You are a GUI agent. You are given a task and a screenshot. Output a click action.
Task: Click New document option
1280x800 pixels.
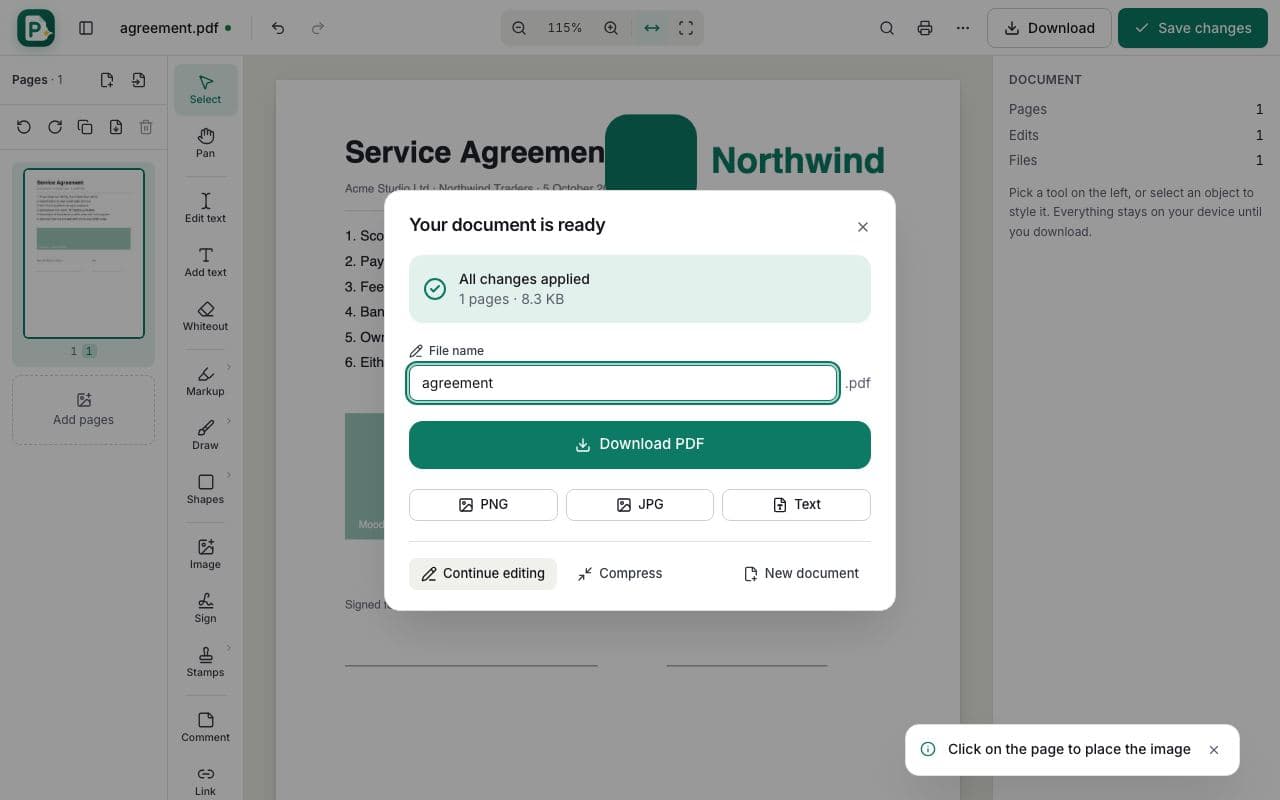pos(802,573)
